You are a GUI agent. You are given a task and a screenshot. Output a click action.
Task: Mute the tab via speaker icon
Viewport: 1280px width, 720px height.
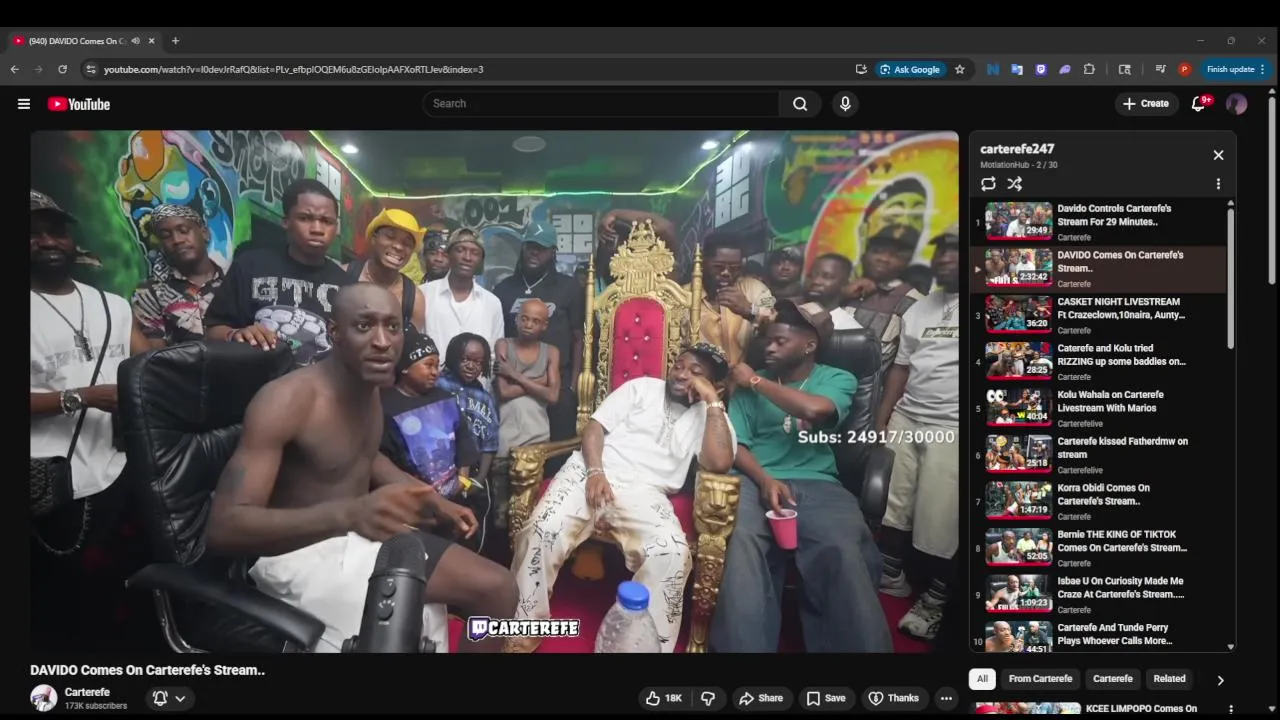pyautogui.click(x=135, y=41)
